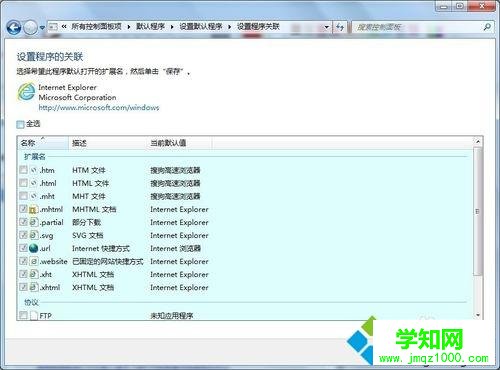Click the .url globe icon
Screen dimensions: 500x370
coord(34,248)
